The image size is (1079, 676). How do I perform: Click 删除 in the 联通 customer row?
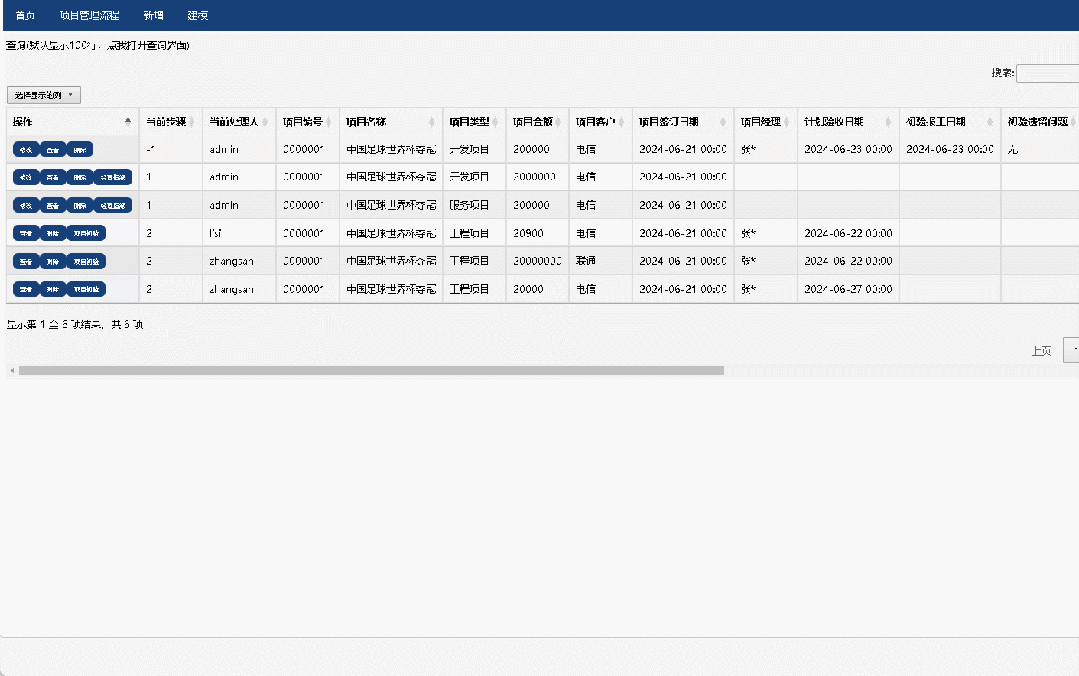(53, 262)
